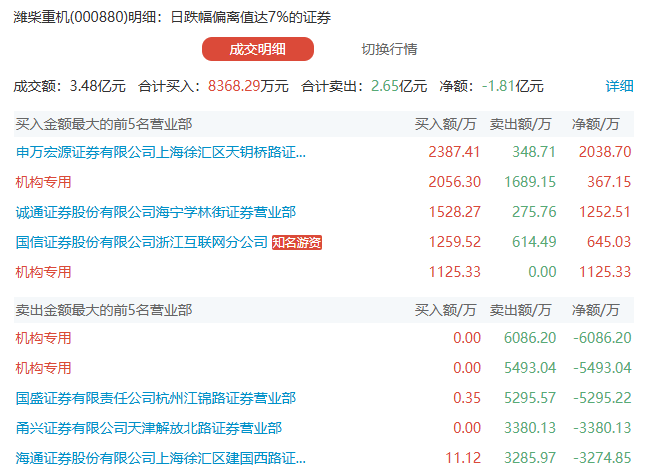Click buy amount 1528.27

(x=454, y=212)
